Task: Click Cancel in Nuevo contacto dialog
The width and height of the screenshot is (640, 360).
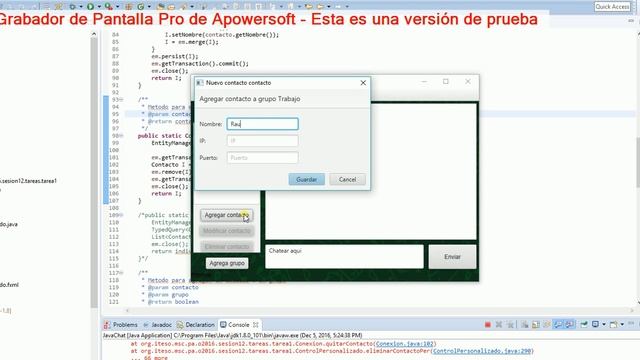Action: (347, 179)
